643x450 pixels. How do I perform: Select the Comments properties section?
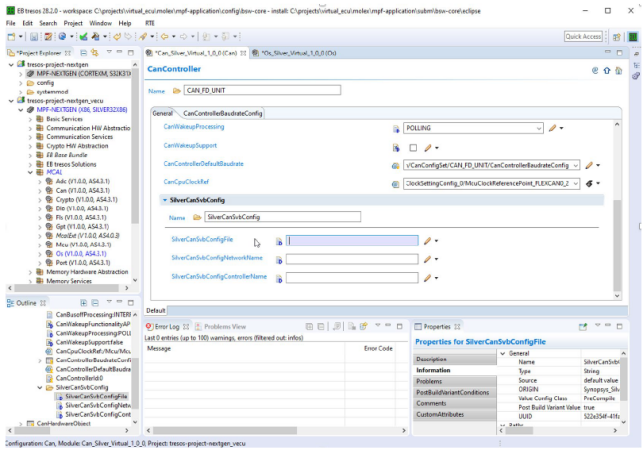454,404
